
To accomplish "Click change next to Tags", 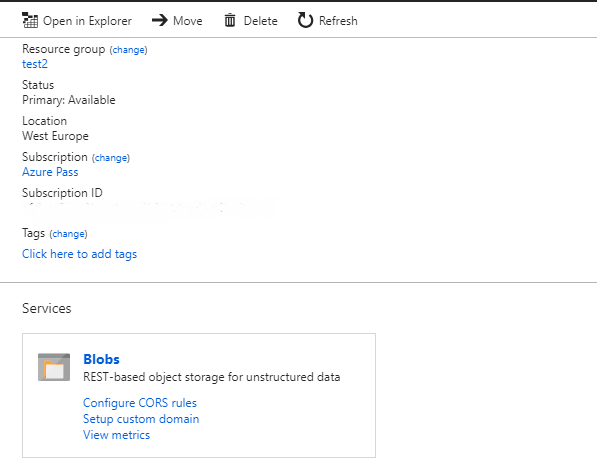I will 69,233.
